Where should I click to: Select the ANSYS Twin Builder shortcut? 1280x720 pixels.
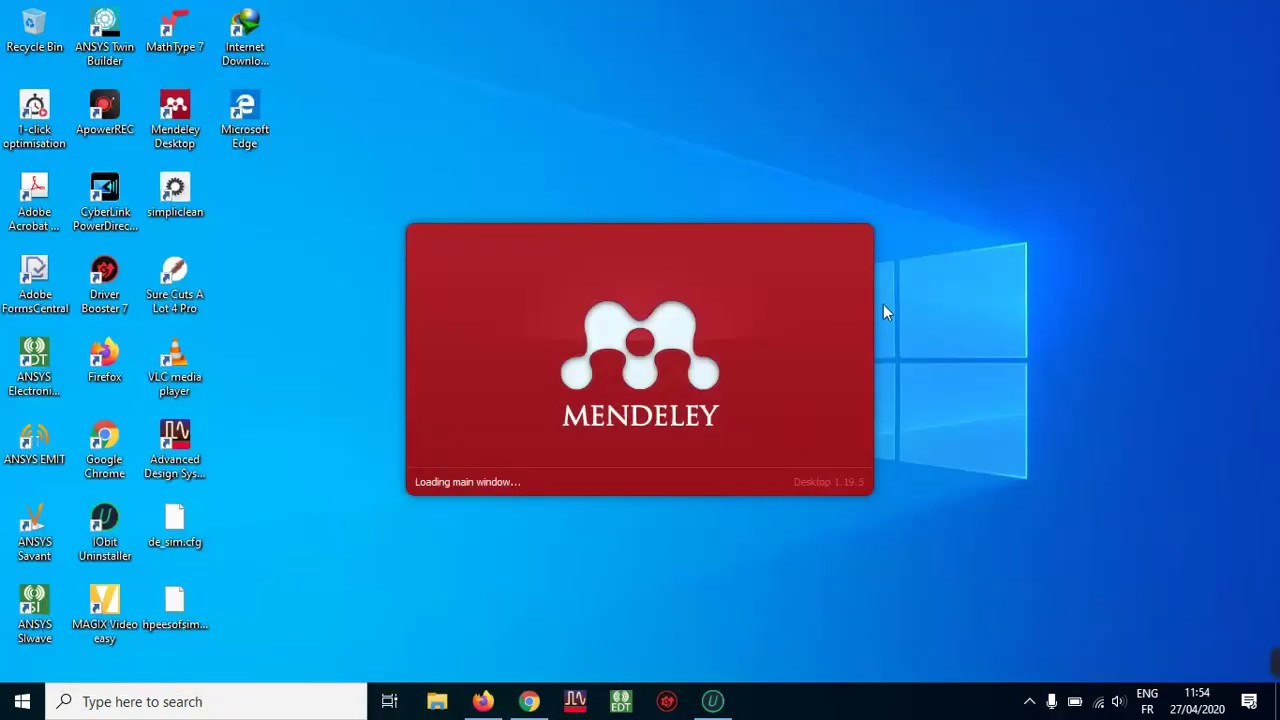(104, 38)
